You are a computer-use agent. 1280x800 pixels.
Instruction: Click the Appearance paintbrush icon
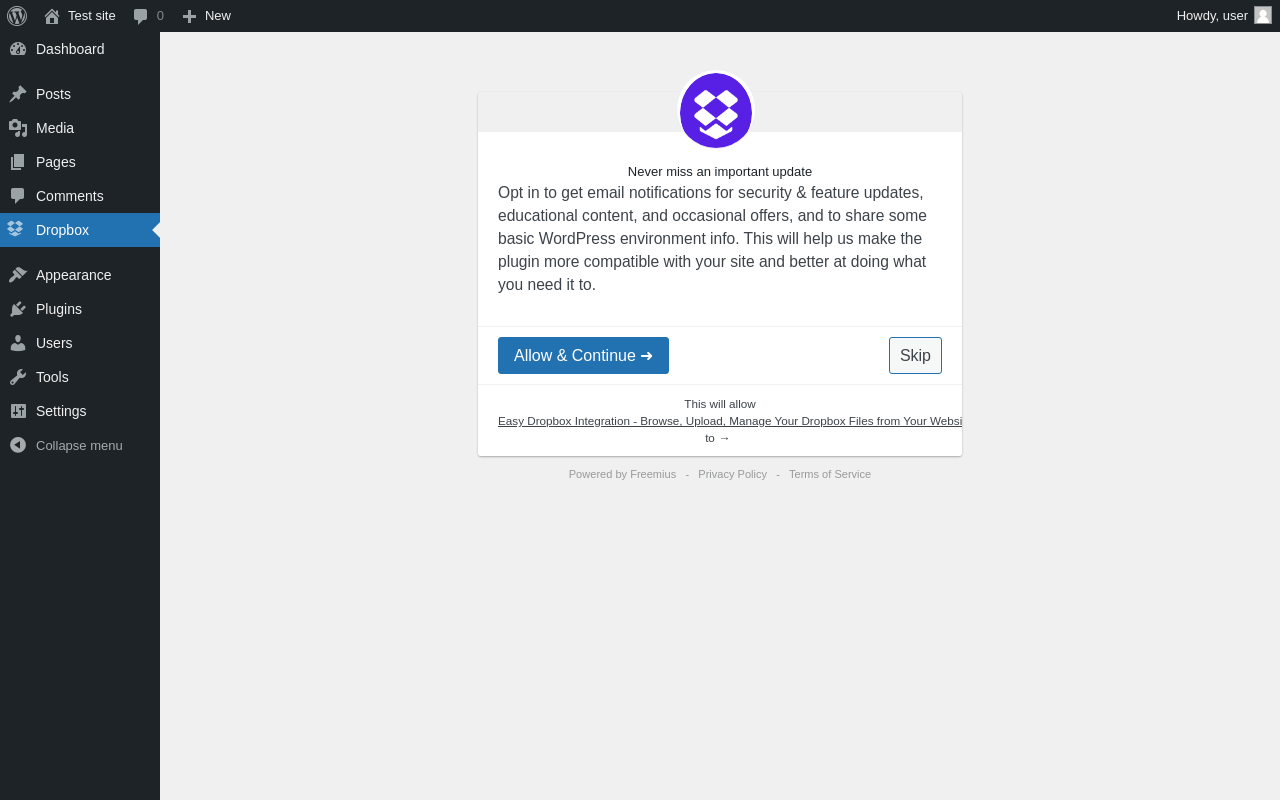[x=18, y=275]
